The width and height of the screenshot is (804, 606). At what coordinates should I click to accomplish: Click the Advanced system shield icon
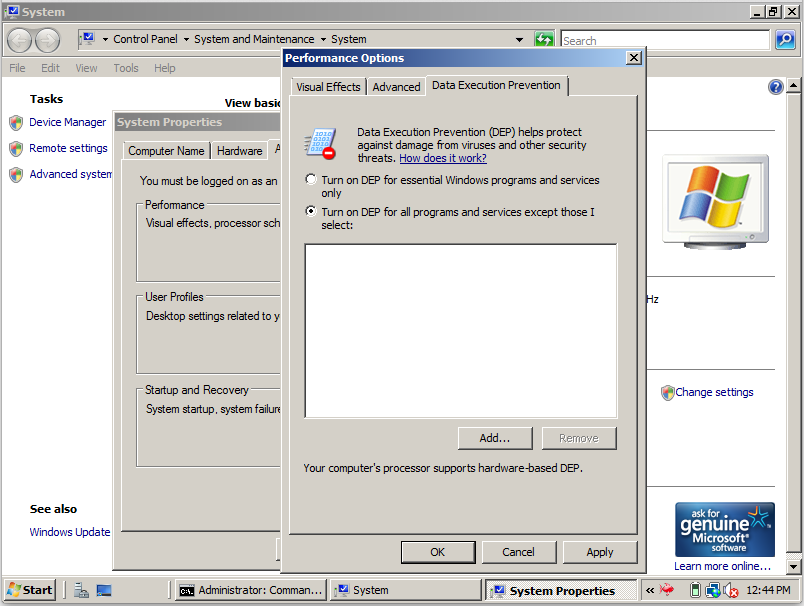click(16, 175)
